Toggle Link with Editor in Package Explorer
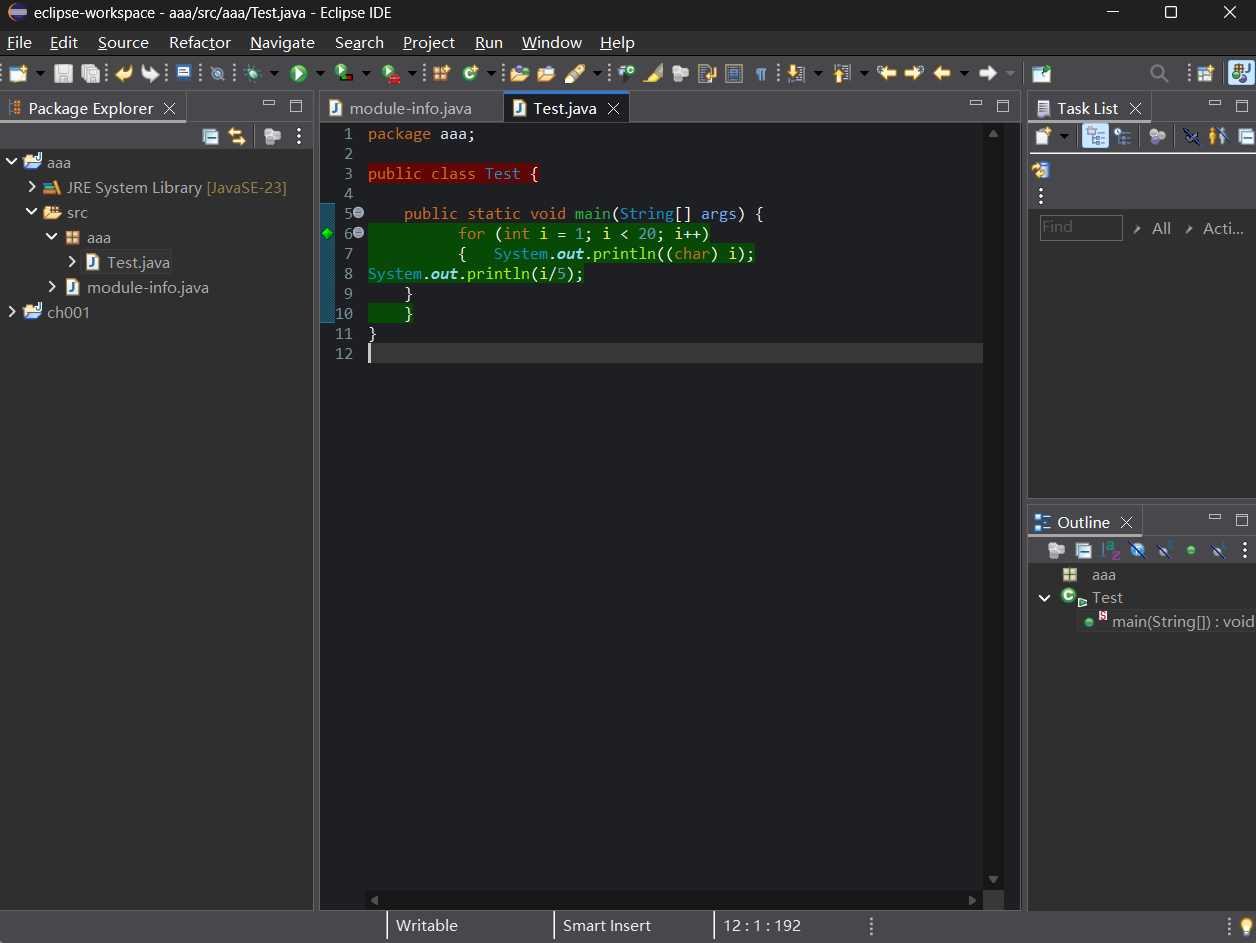1256x943 pixels. click(x=237, y=137)
